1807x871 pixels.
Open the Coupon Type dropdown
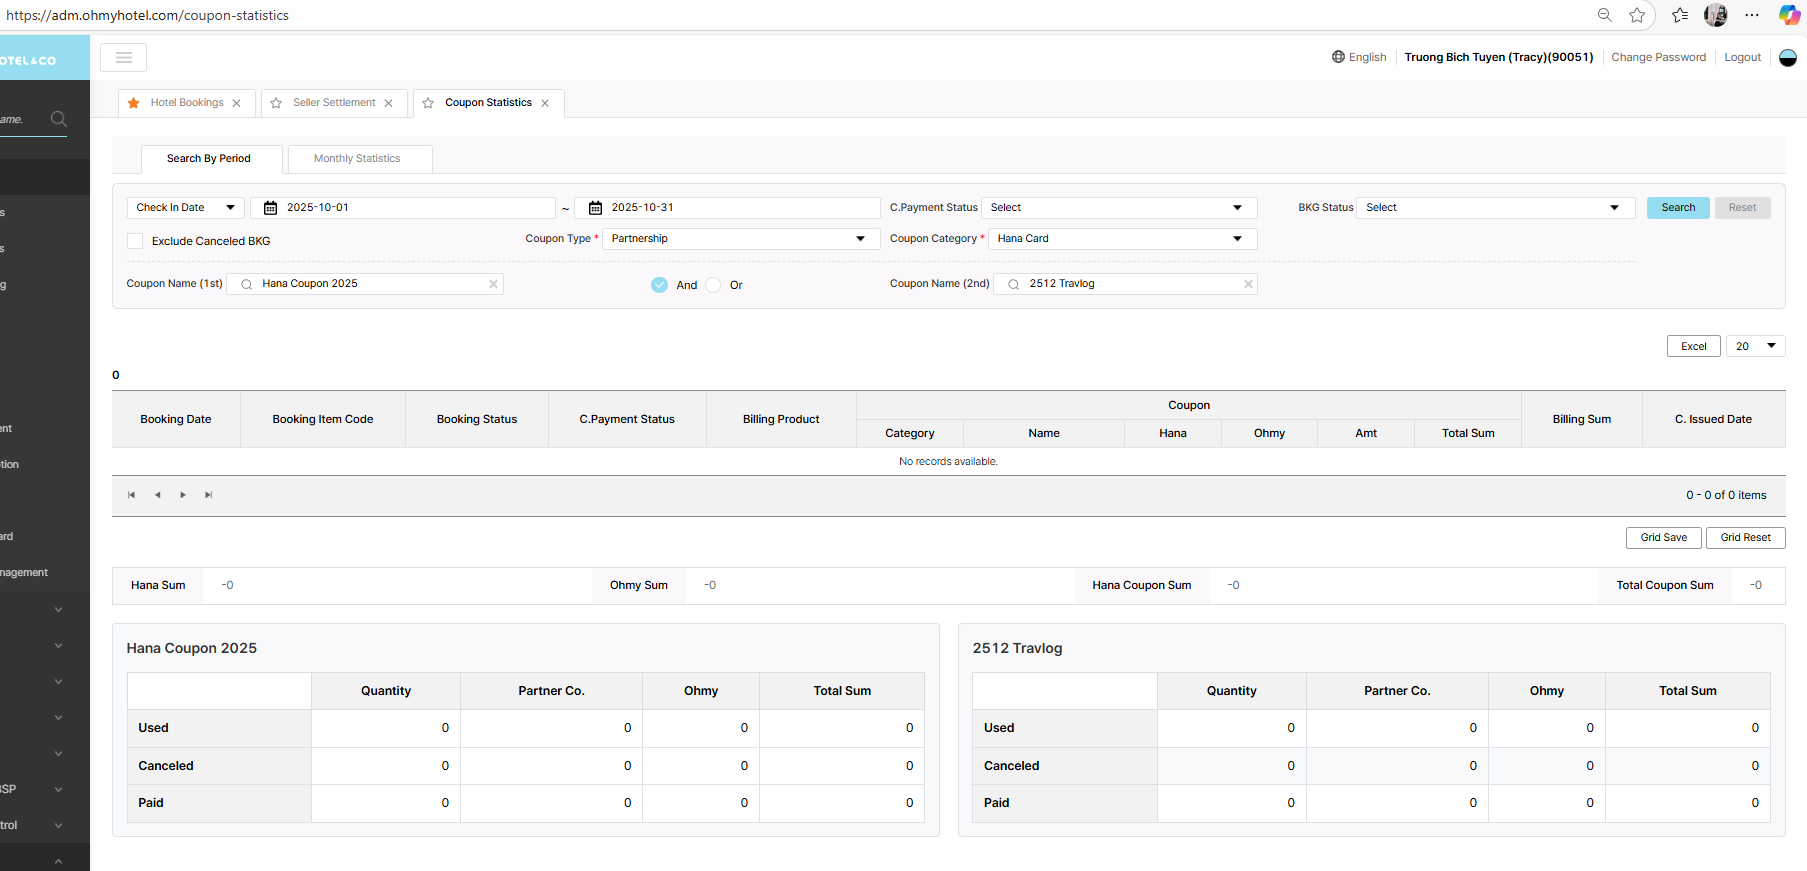tap(738, 239)
